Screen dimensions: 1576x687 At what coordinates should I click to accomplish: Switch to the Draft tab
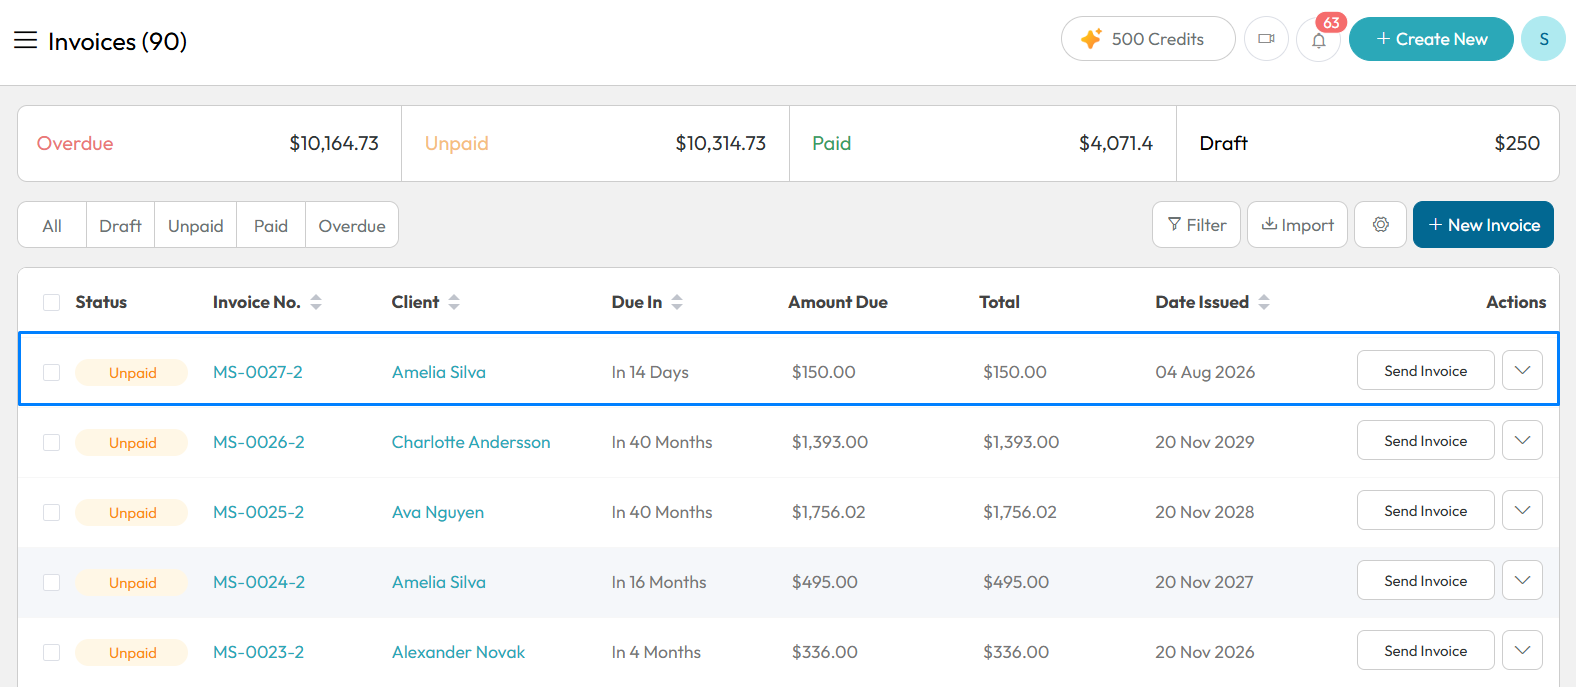120,225
